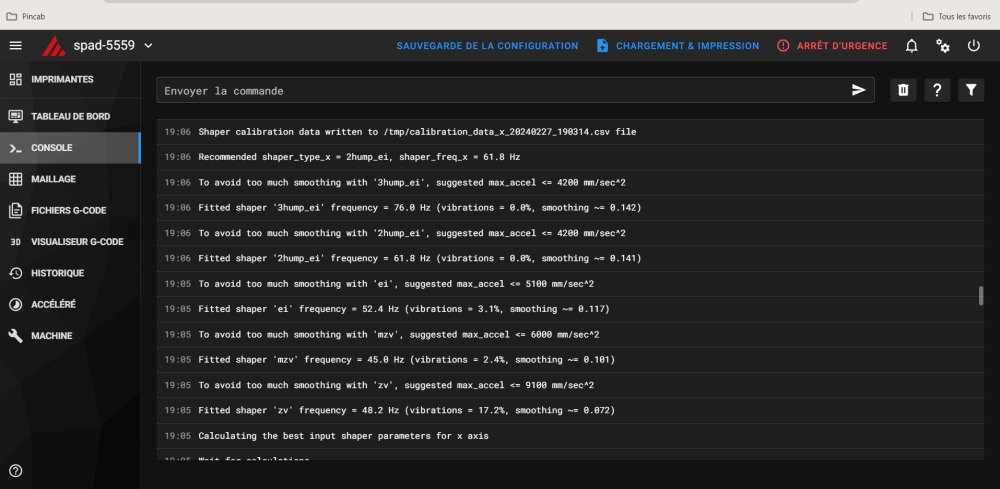Viewport: 1000px width, 489px height.
Task: Send the command with arrow icon
Action: tap(858, 90)
